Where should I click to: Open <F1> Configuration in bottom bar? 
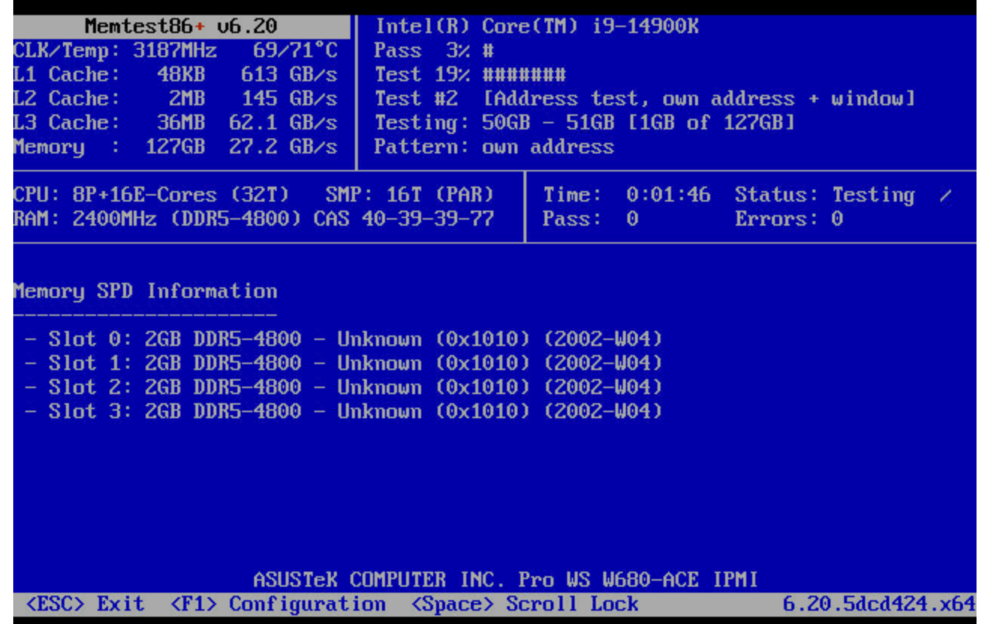(x=278, y=604)
